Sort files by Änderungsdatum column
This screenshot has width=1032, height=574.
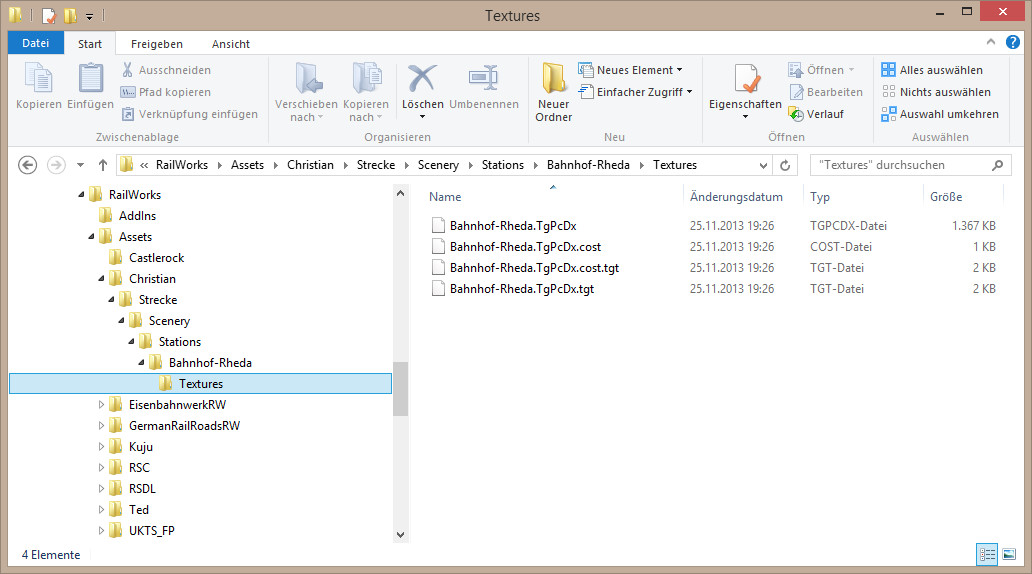coord(736,197)
